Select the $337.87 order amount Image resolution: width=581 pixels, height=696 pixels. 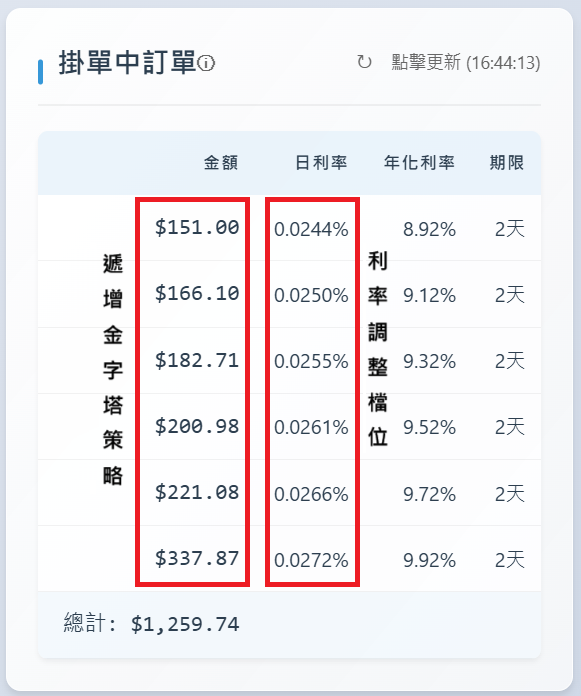[197, 558]
